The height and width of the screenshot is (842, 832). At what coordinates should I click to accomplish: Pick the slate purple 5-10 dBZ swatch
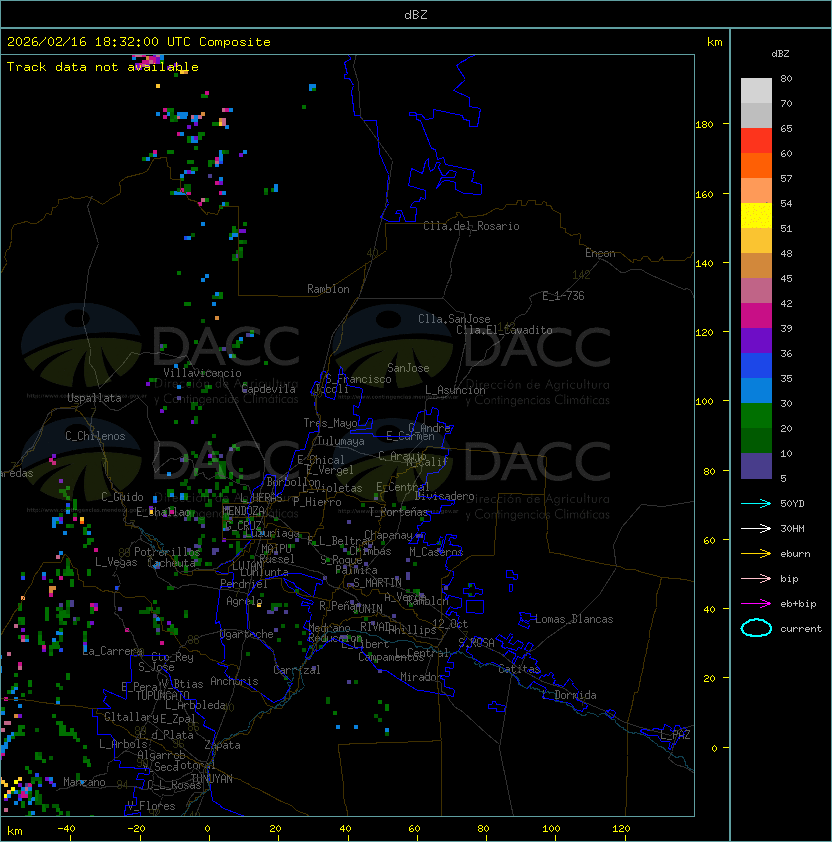(756, 466)
